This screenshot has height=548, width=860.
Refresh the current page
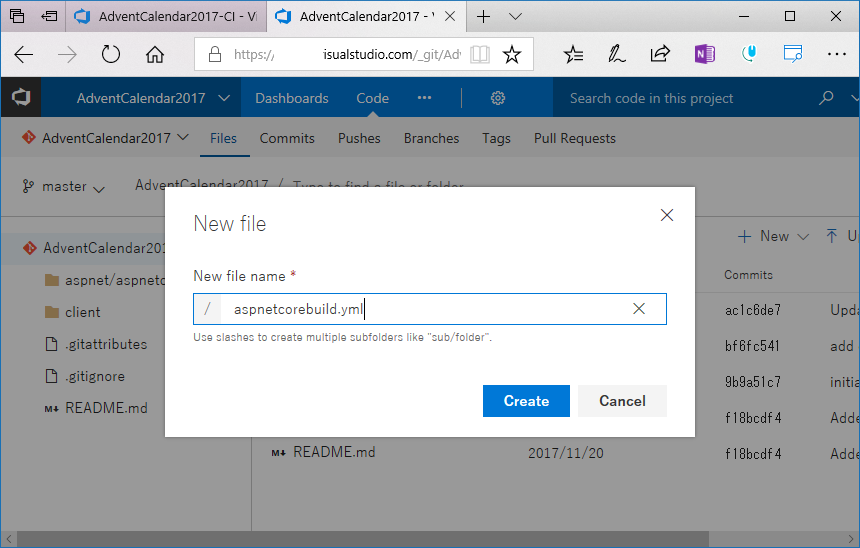[x=111, y=54]
